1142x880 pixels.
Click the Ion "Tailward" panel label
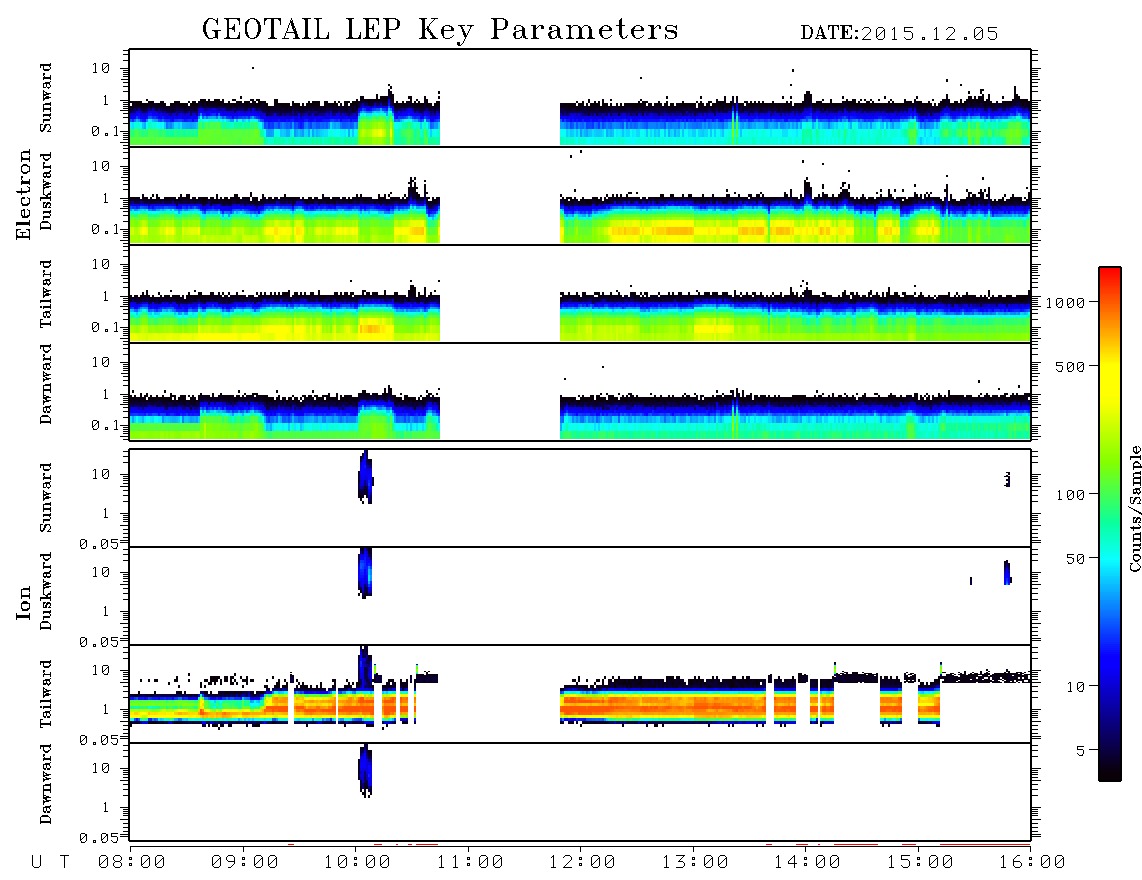[46, 694]
